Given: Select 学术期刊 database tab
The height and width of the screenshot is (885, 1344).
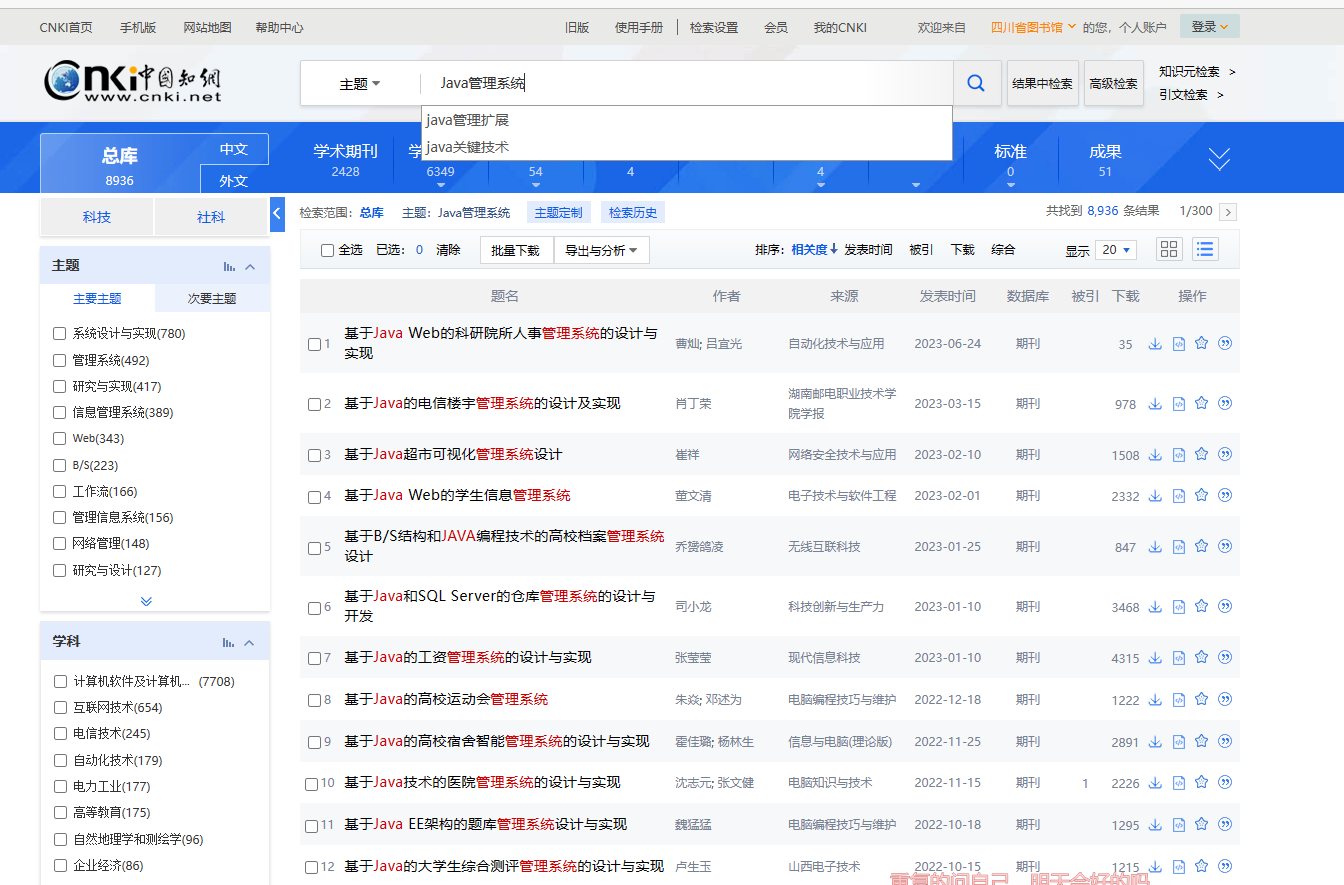Looking at the screenshot, I should (346, 160).
